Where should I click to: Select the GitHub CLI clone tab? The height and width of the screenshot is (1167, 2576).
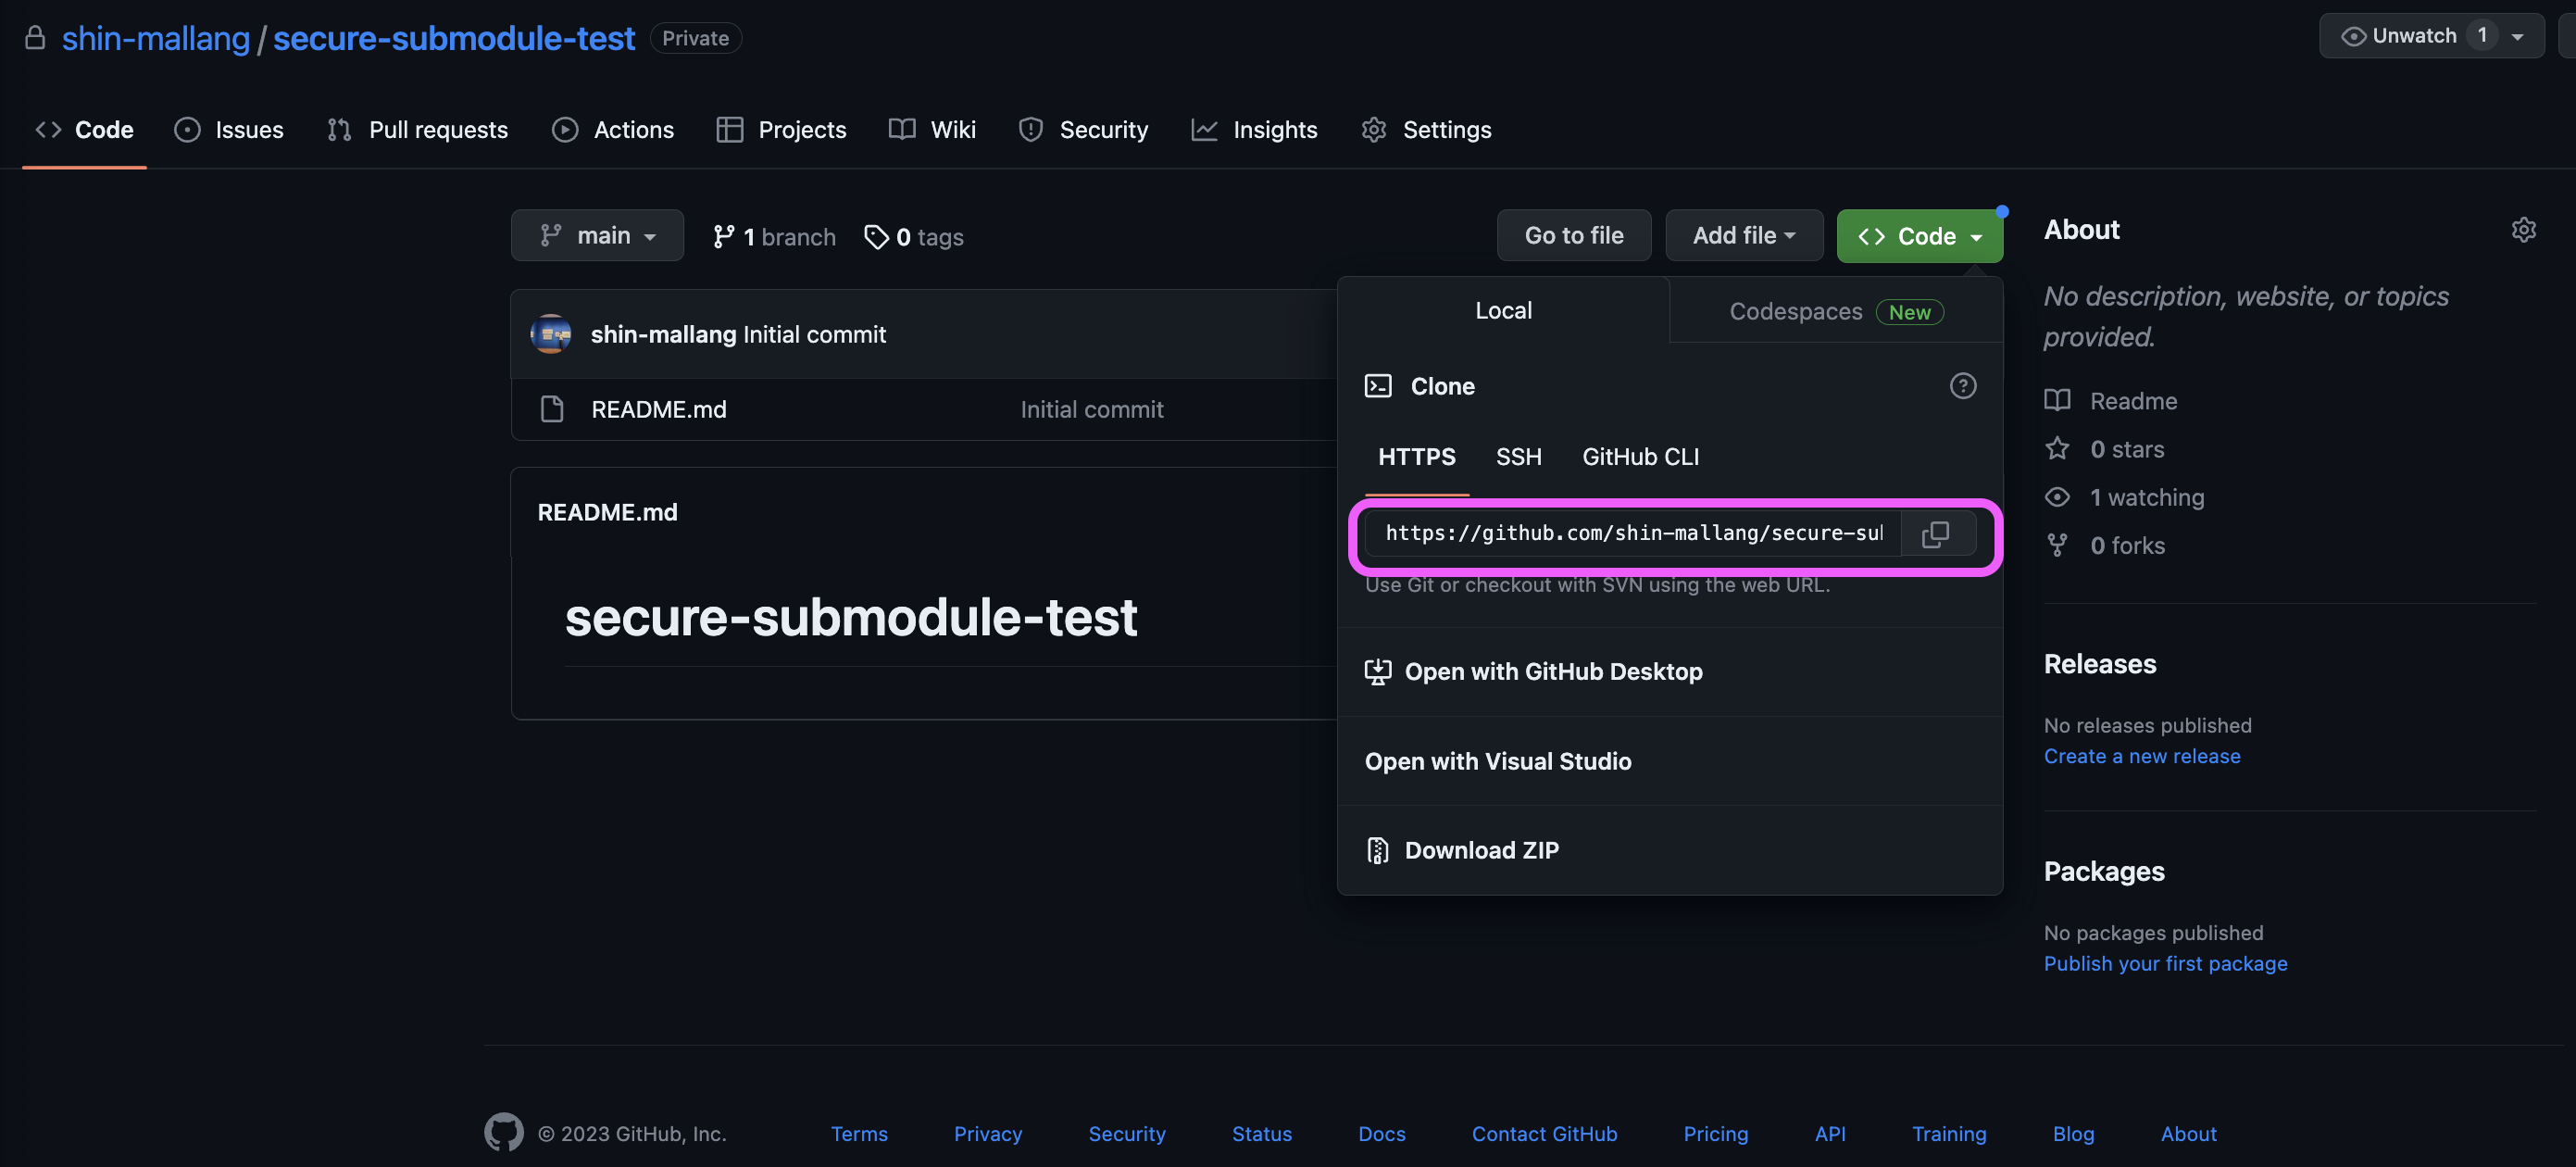pos(1640,457)
